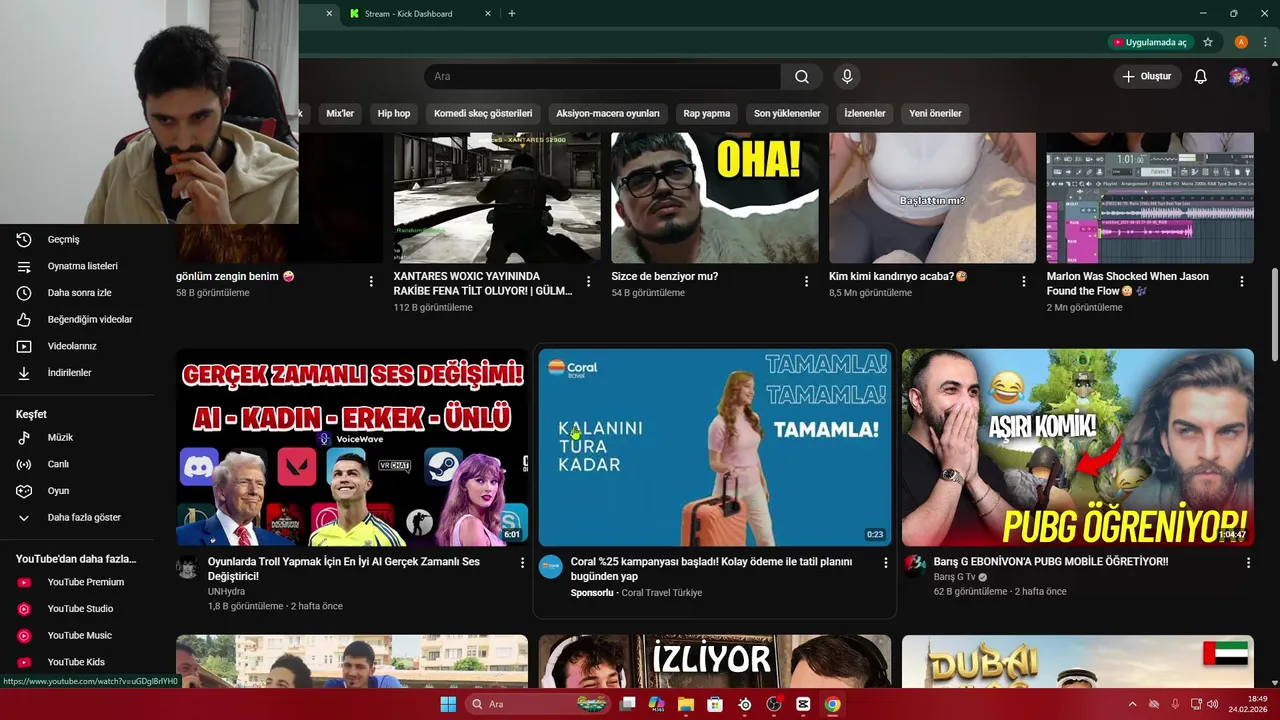
Task: Select the Son yüklenenler chip
Action: coord(787,114)
